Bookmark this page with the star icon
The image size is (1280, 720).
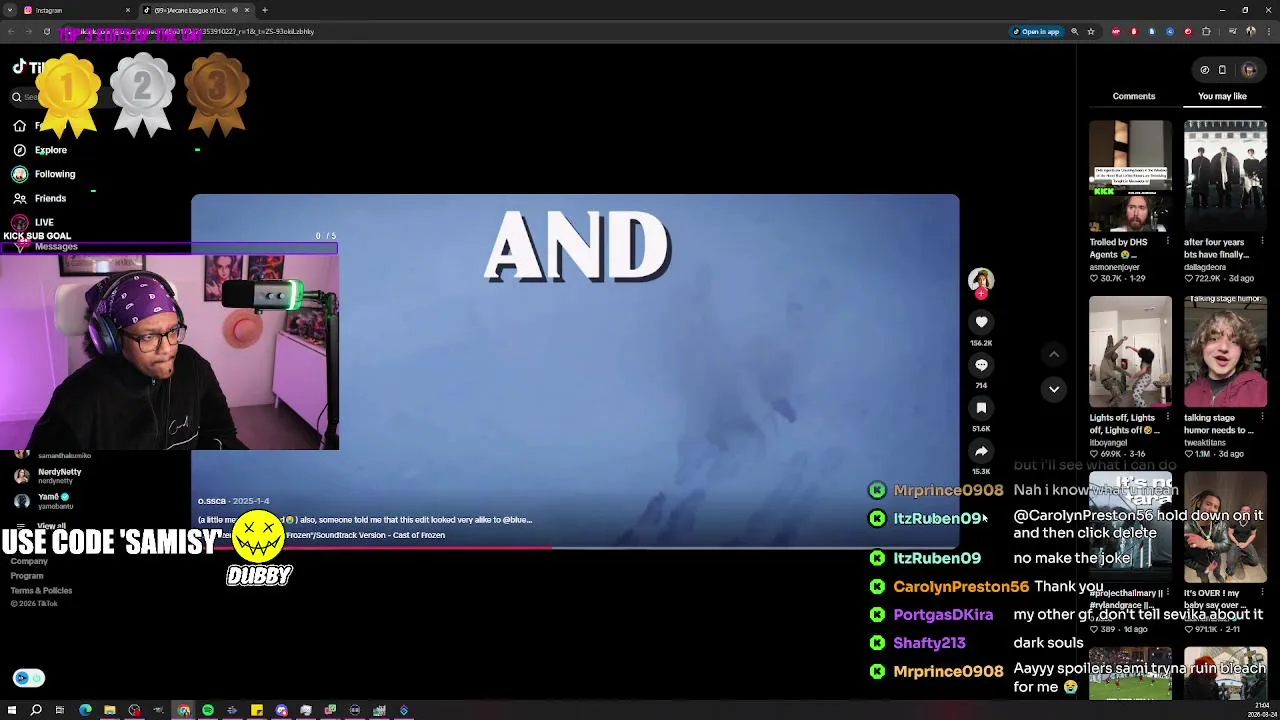(1091, 31)
